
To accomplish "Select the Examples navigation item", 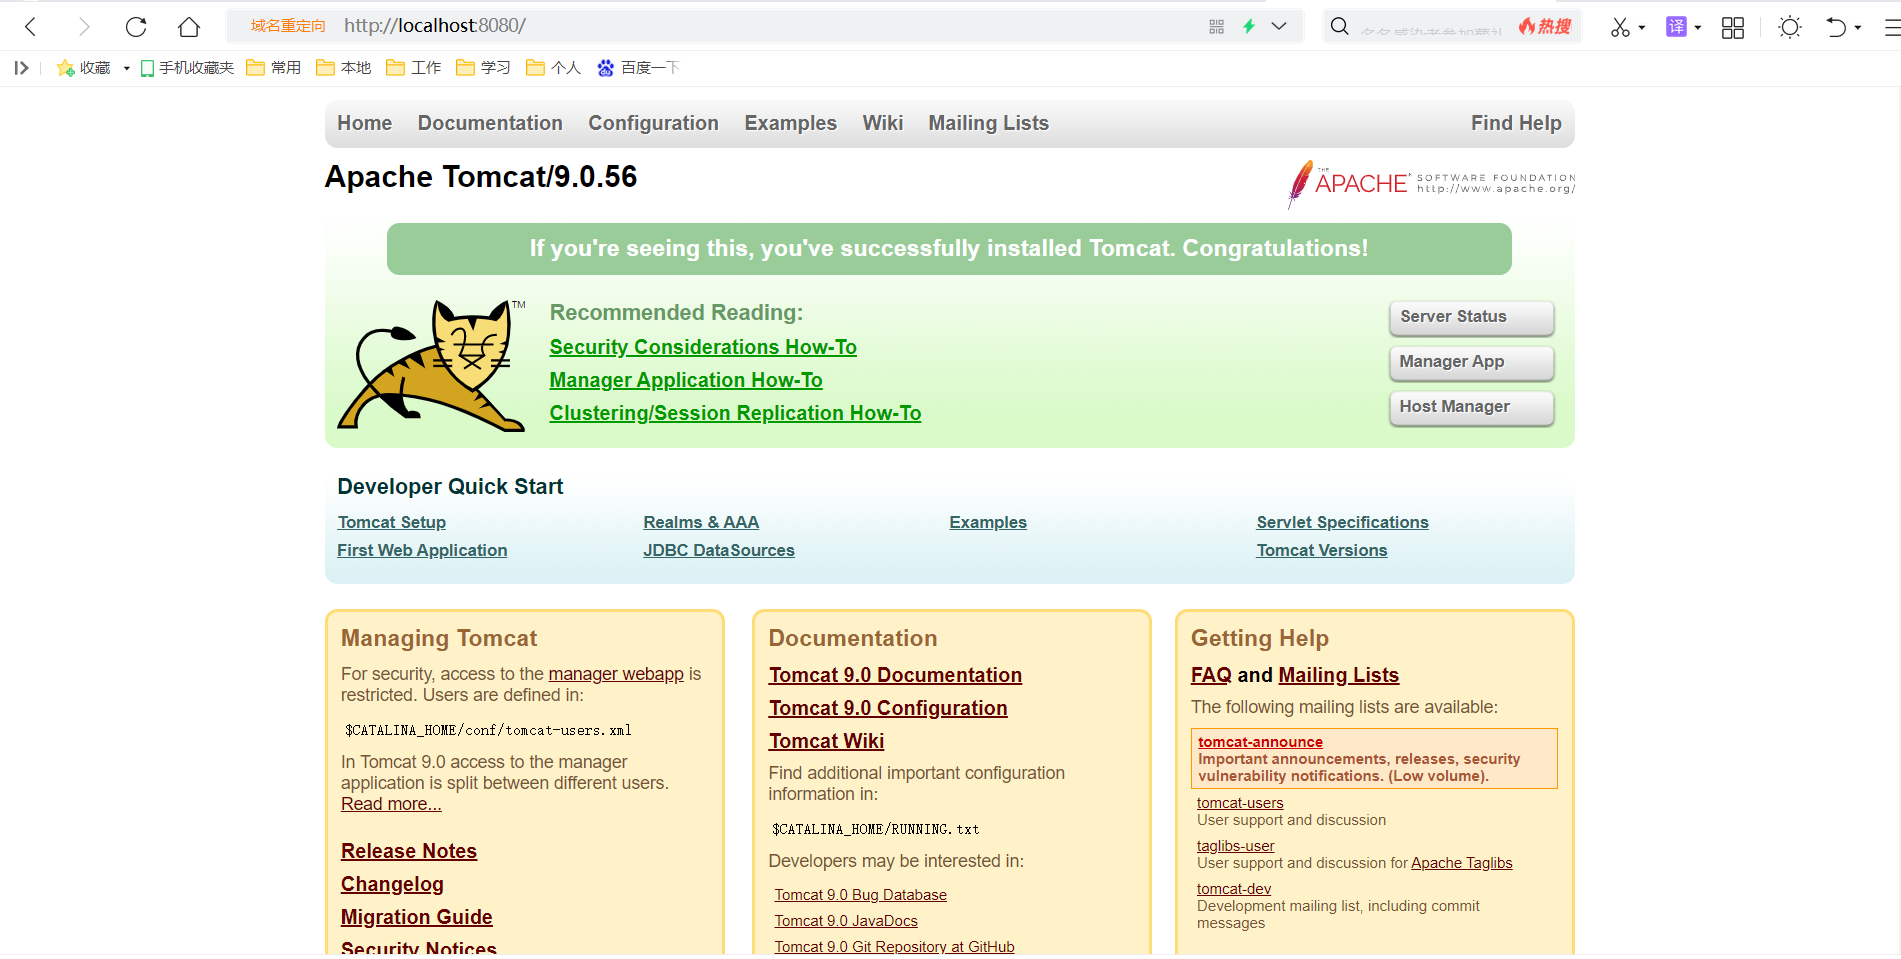I will [x=790, y=123].
